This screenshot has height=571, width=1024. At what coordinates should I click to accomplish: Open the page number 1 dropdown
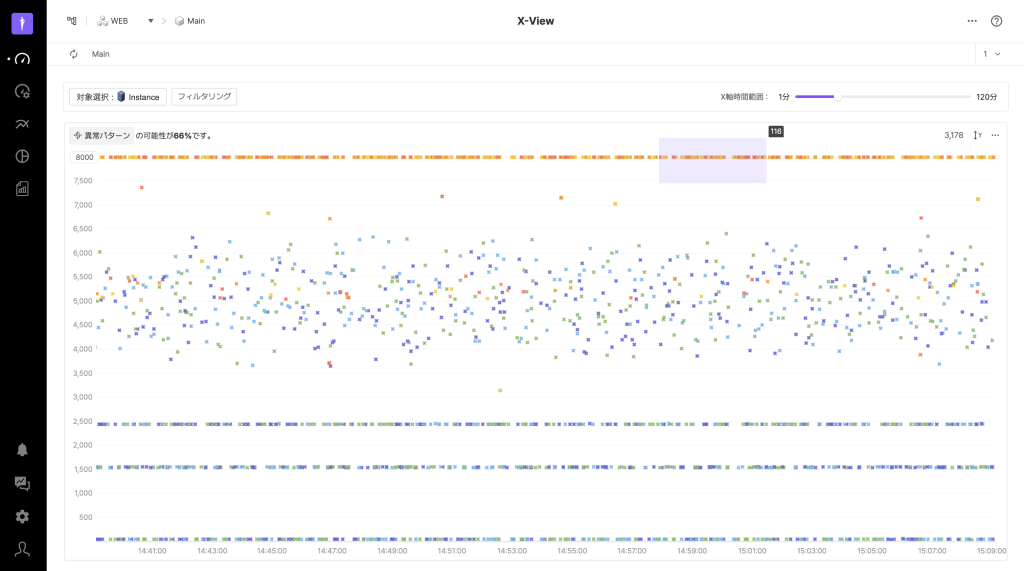tap(990, 54)
